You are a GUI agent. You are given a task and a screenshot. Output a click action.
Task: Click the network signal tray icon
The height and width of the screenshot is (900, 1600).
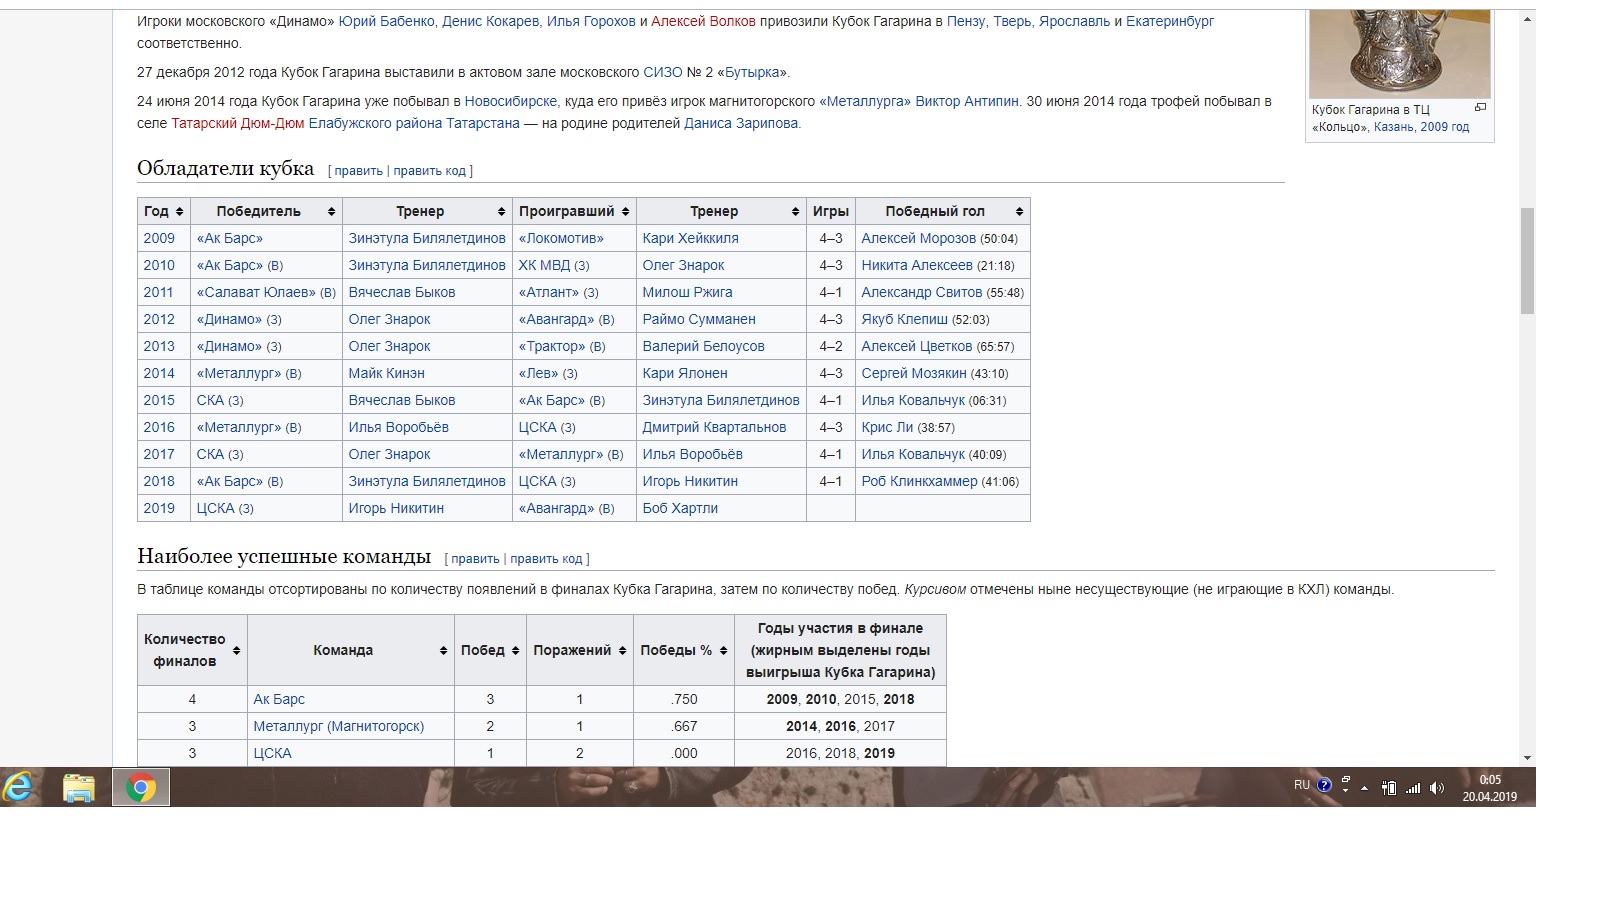click(1413, 788)
